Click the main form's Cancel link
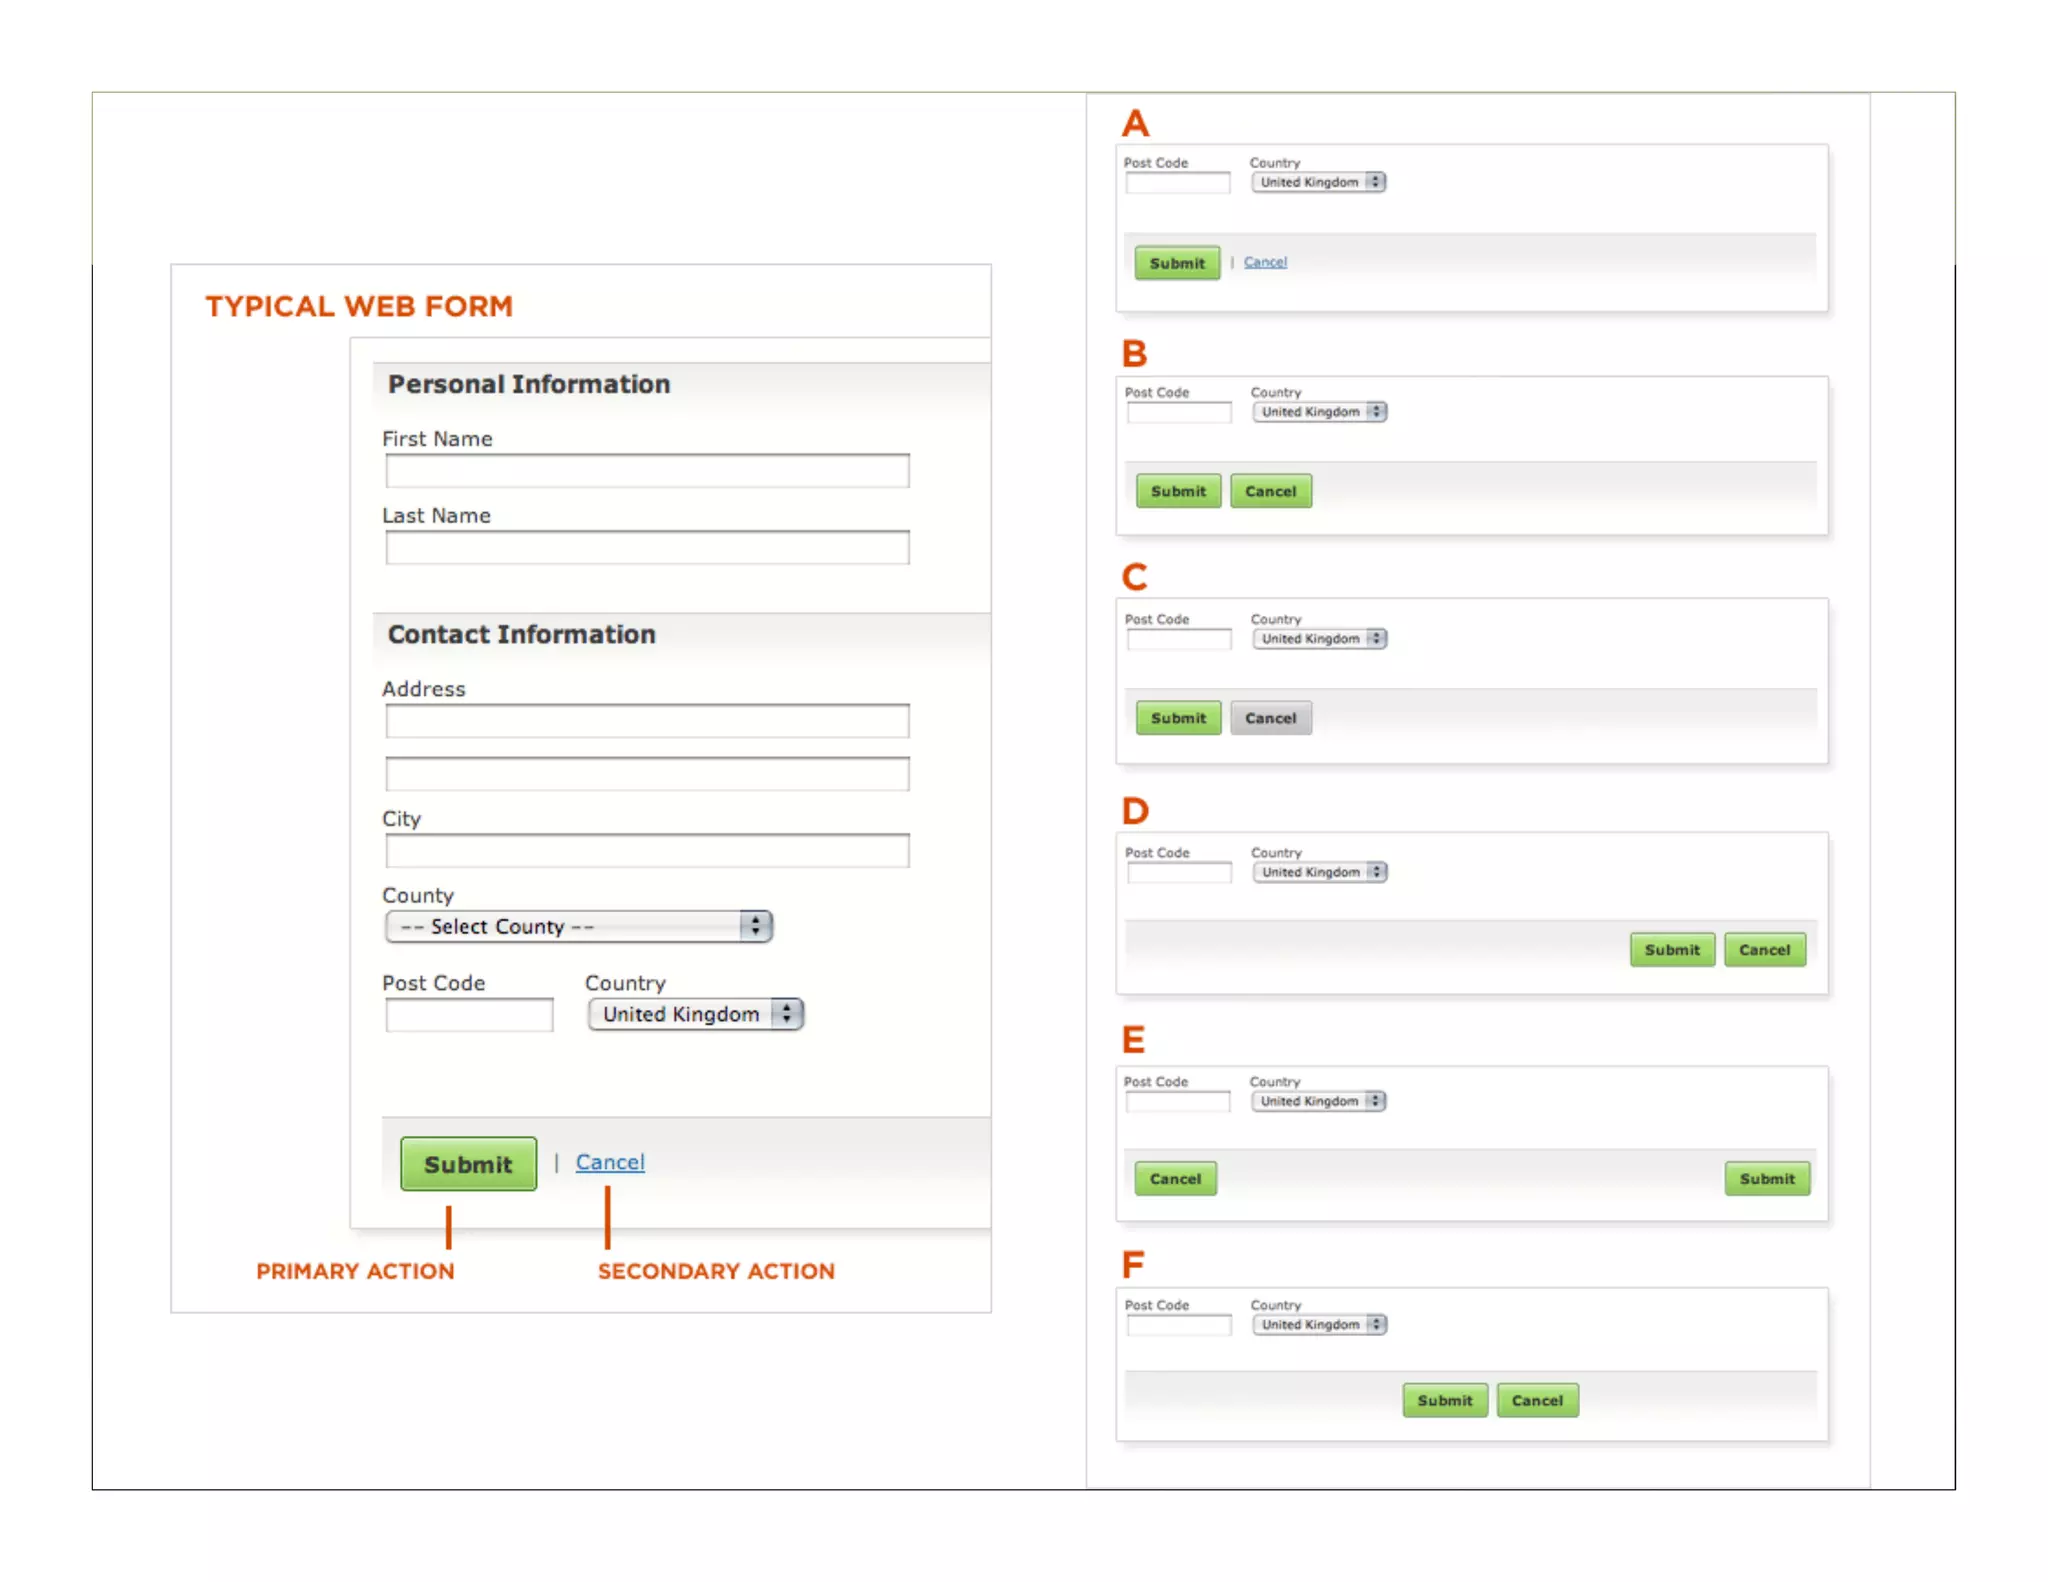2048x1582 pixels. [610, 1162]
